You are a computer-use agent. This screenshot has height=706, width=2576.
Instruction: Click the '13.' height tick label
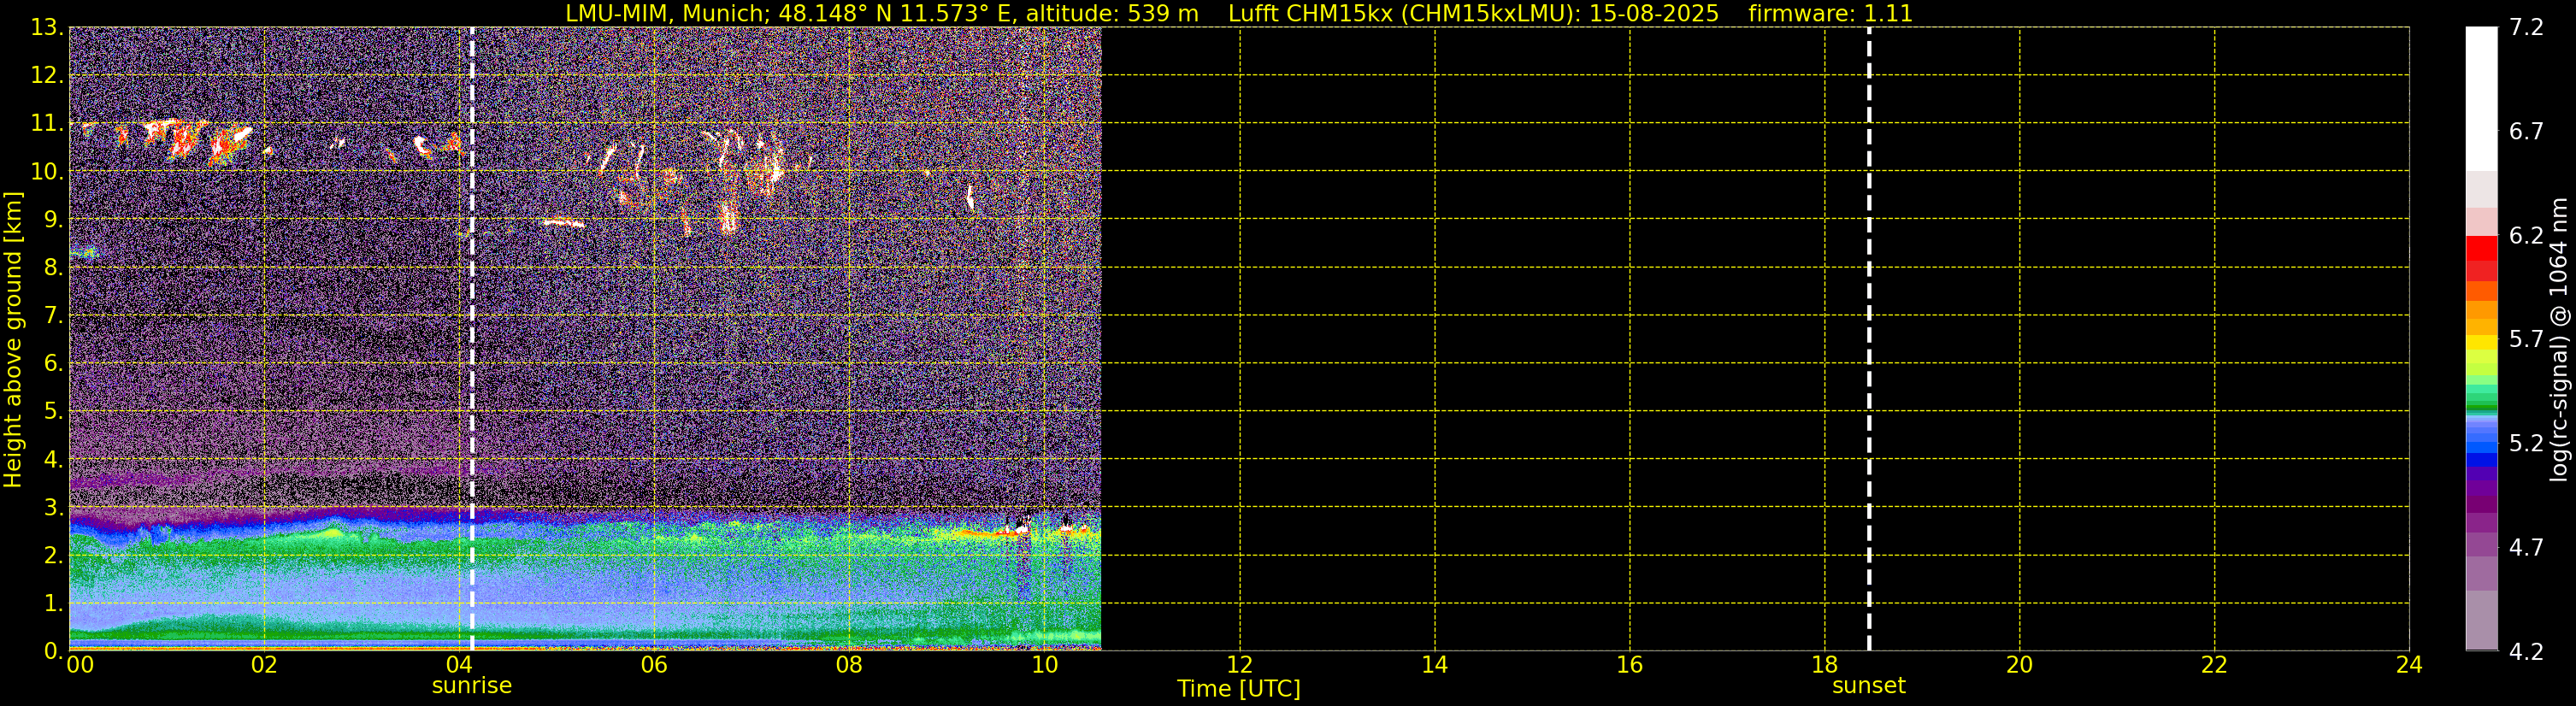pos(46,28)
